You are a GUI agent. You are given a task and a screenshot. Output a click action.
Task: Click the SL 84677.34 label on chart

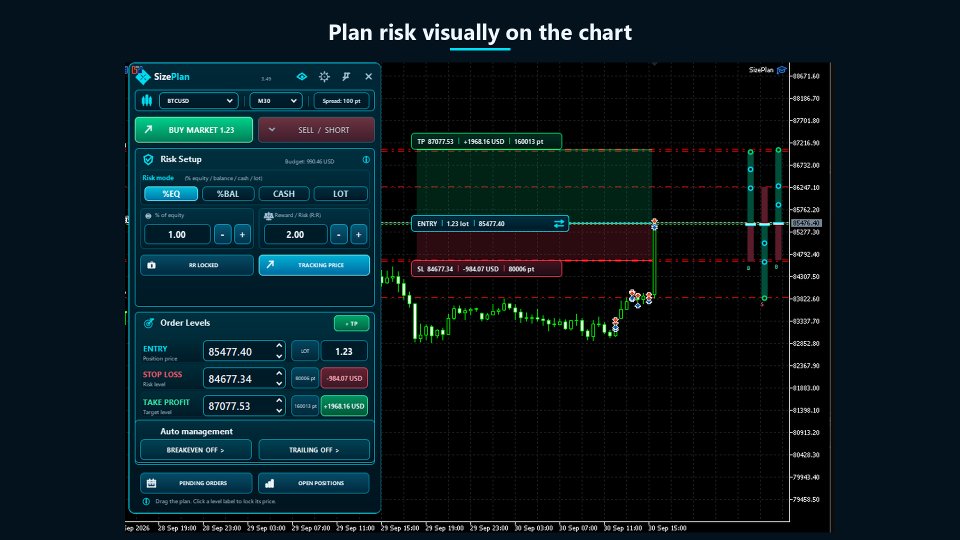click(486, 269)
